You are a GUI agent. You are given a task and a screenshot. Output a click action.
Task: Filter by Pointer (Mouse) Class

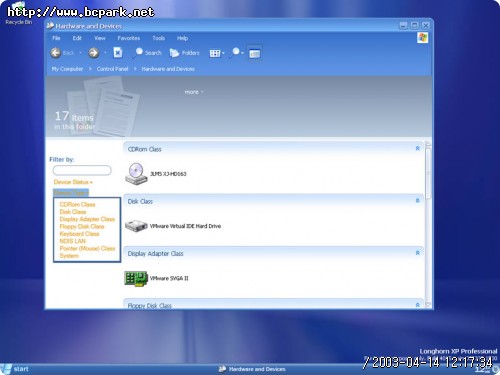(87, 248)
